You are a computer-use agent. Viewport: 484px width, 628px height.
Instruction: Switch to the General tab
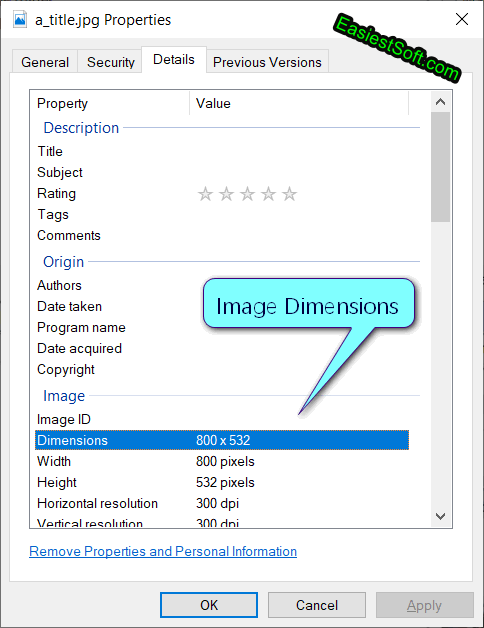click(45, 62)
